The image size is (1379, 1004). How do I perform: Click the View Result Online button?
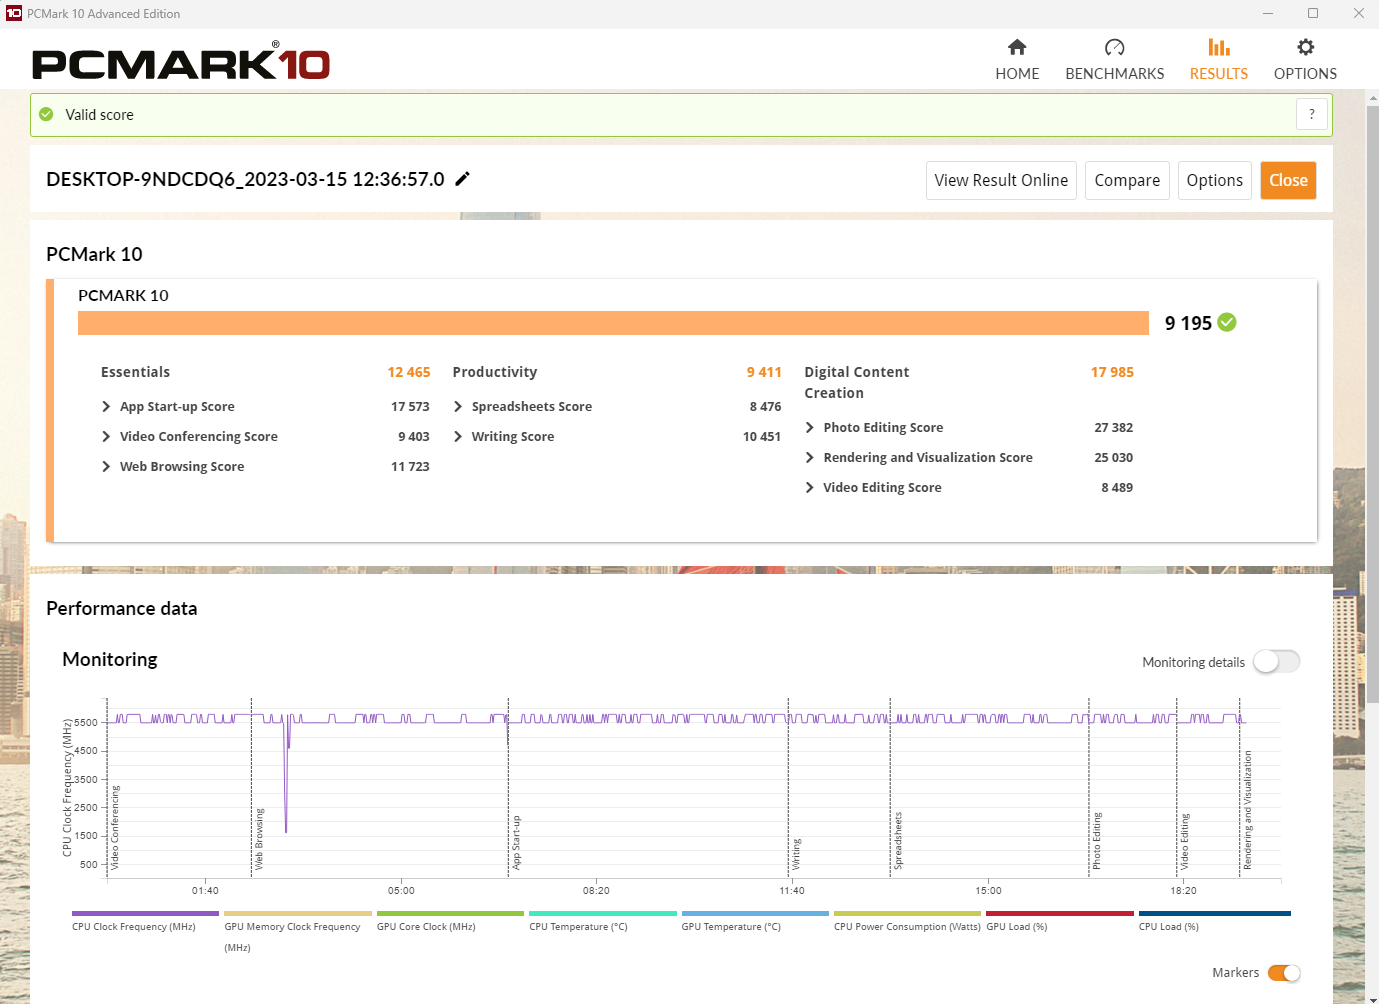pyautogui.click(x=1000, y=180)
